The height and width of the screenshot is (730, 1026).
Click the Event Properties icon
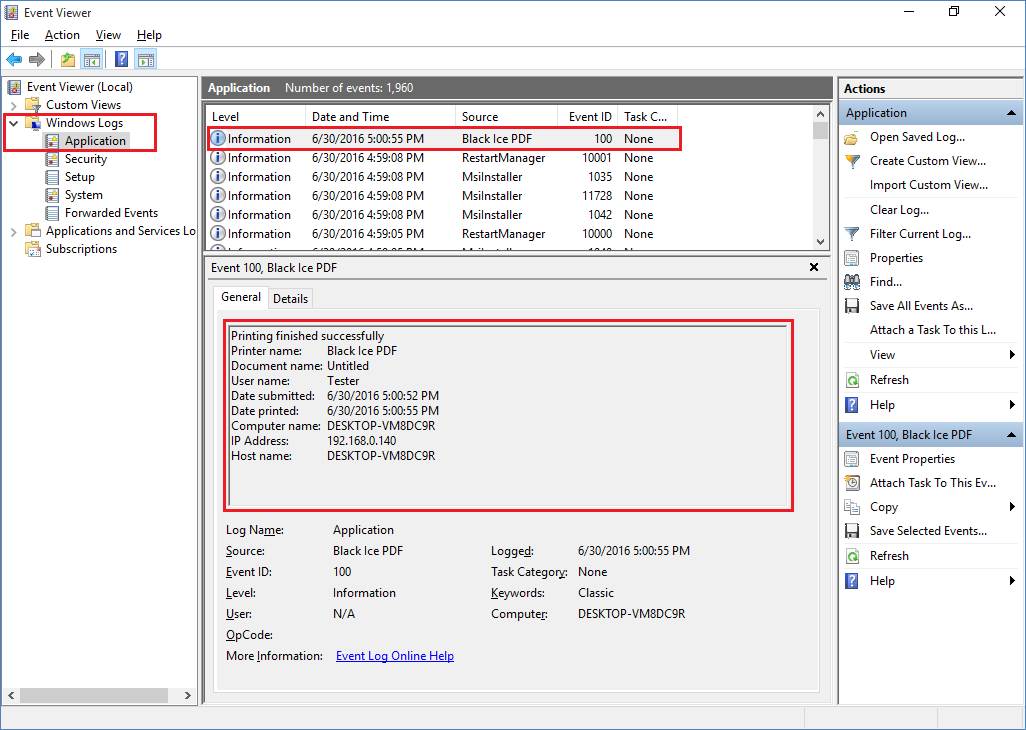(852, 459)
